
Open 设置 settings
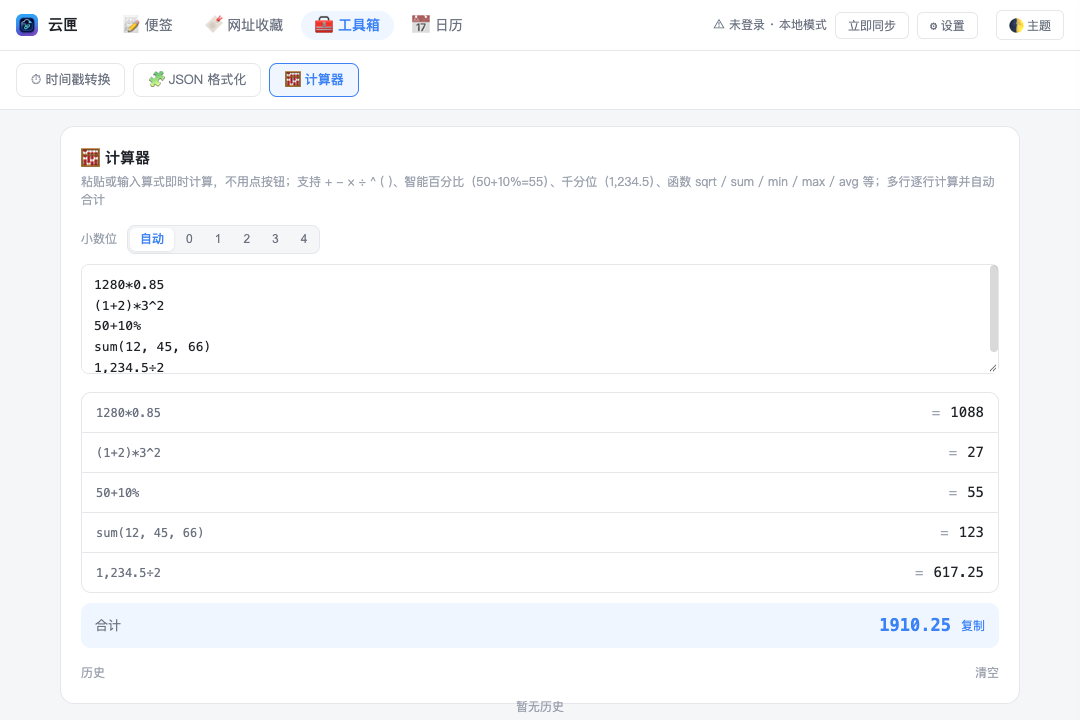(947, 25)
